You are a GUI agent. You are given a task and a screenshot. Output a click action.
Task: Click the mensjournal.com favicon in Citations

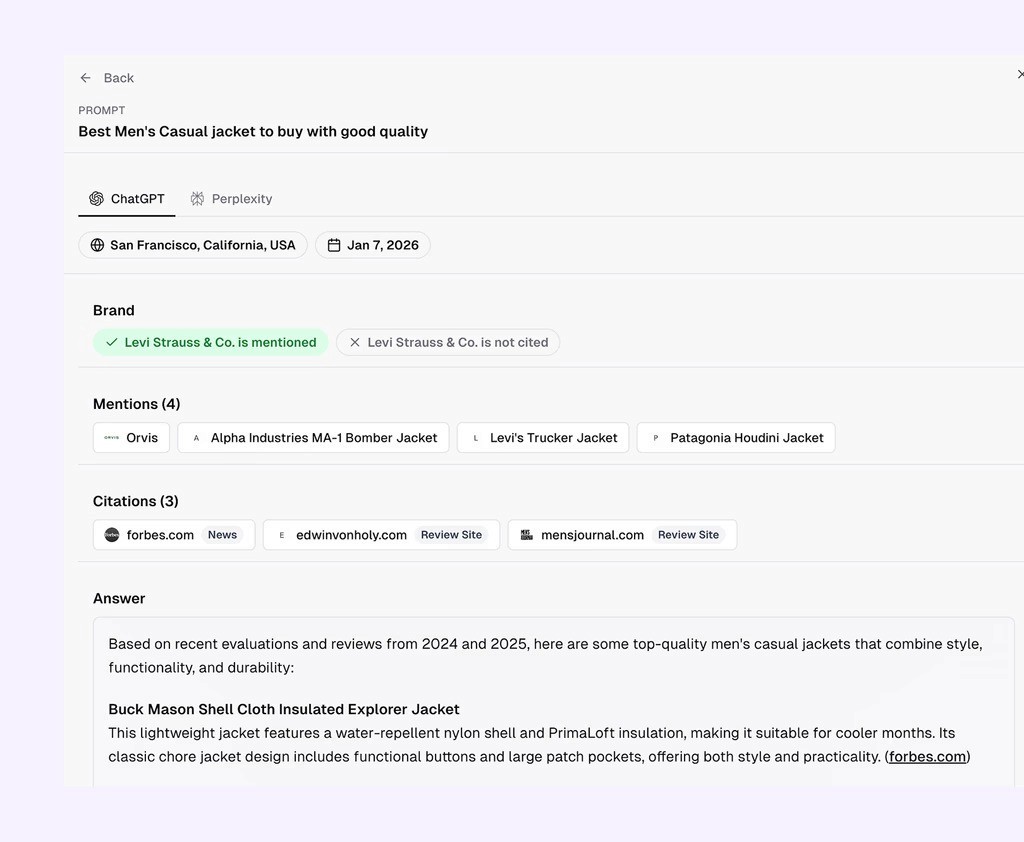[526, 534]
